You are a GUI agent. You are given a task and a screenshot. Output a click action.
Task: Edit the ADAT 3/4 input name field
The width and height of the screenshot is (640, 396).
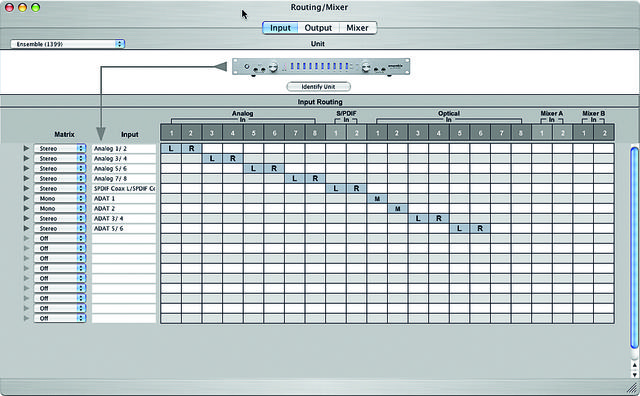[124, 218]
